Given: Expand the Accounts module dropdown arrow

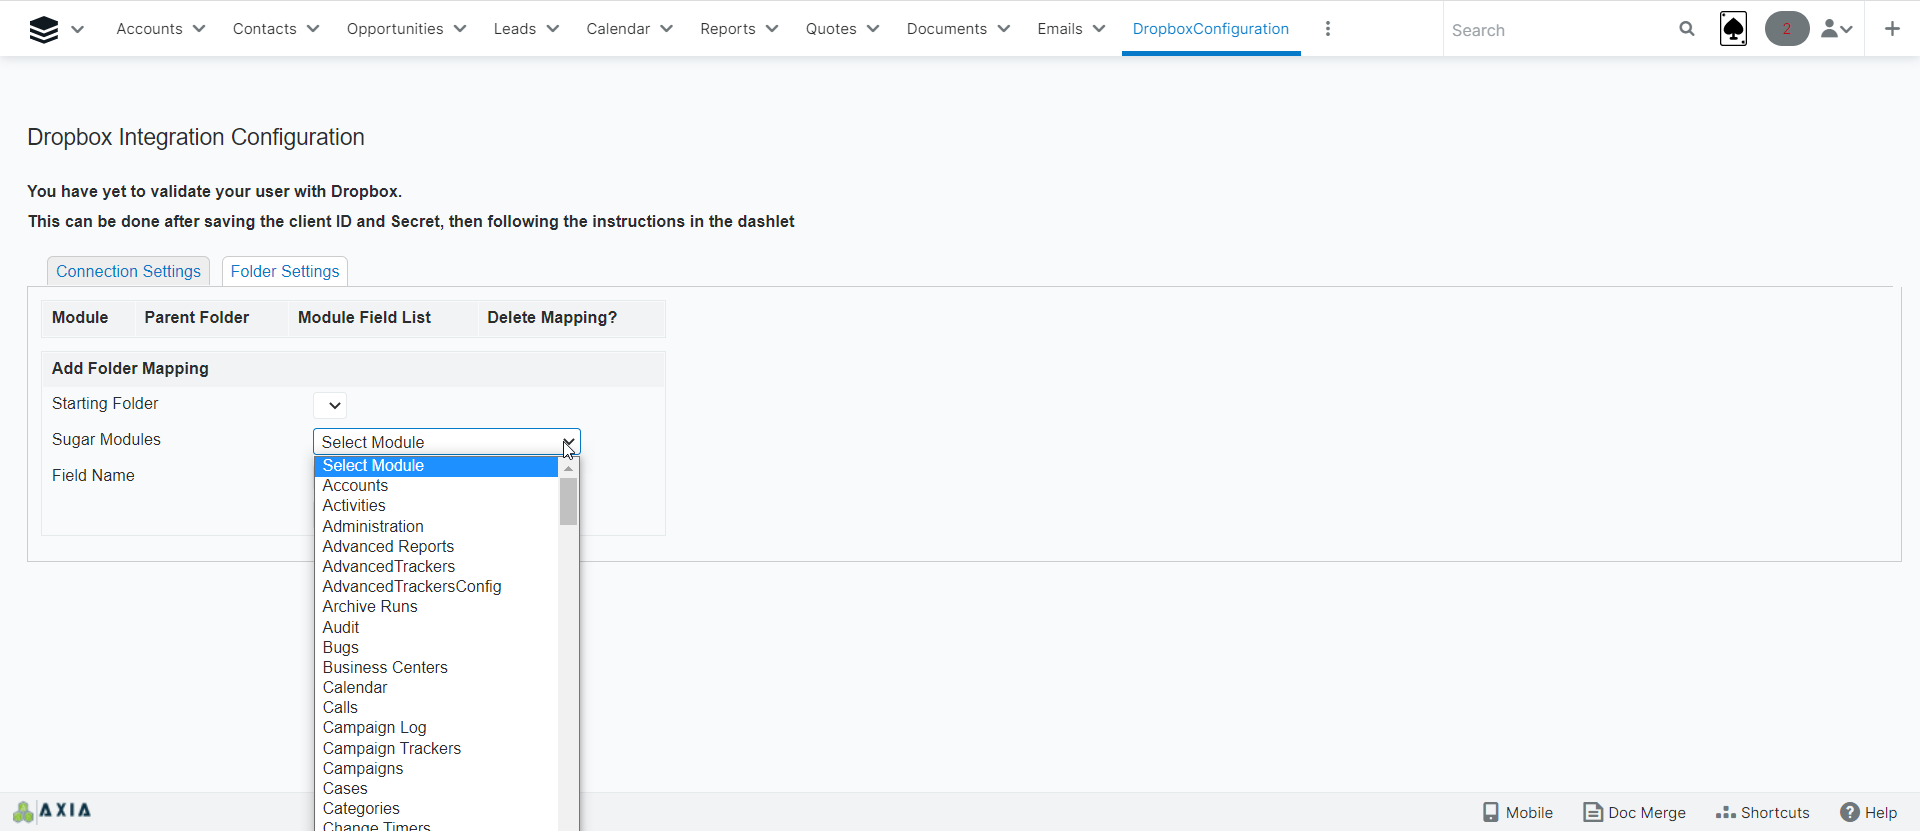Looking at the screenshot, I should (199, 29).
